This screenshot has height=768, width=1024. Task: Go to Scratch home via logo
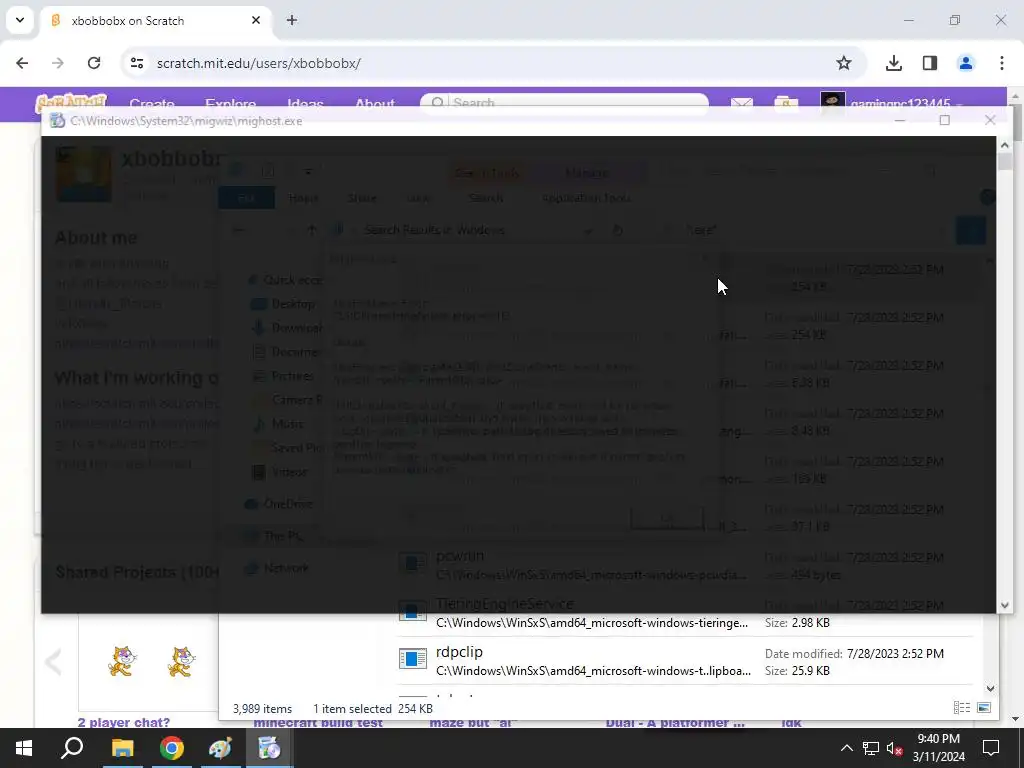pyautogui.click(x=71, y=101)
